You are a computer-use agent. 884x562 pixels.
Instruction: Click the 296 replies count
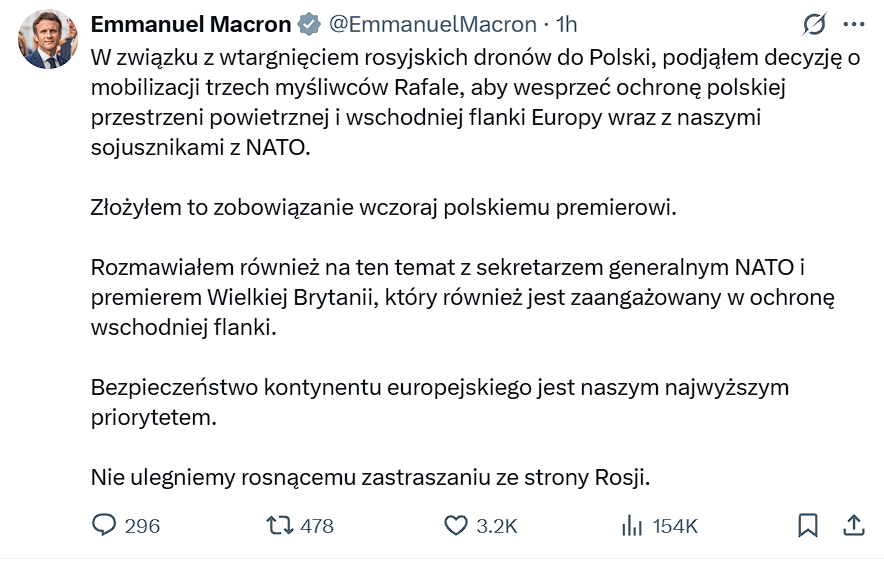point(142,526)
